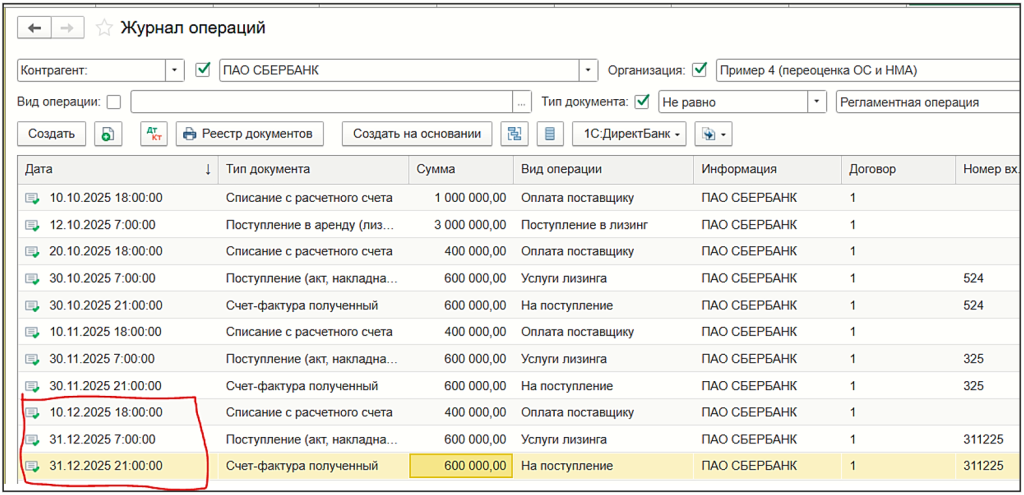Click the forward navigation arrow
The width and height of the screenshot is (1024, 495).
(x=68, y=28)
